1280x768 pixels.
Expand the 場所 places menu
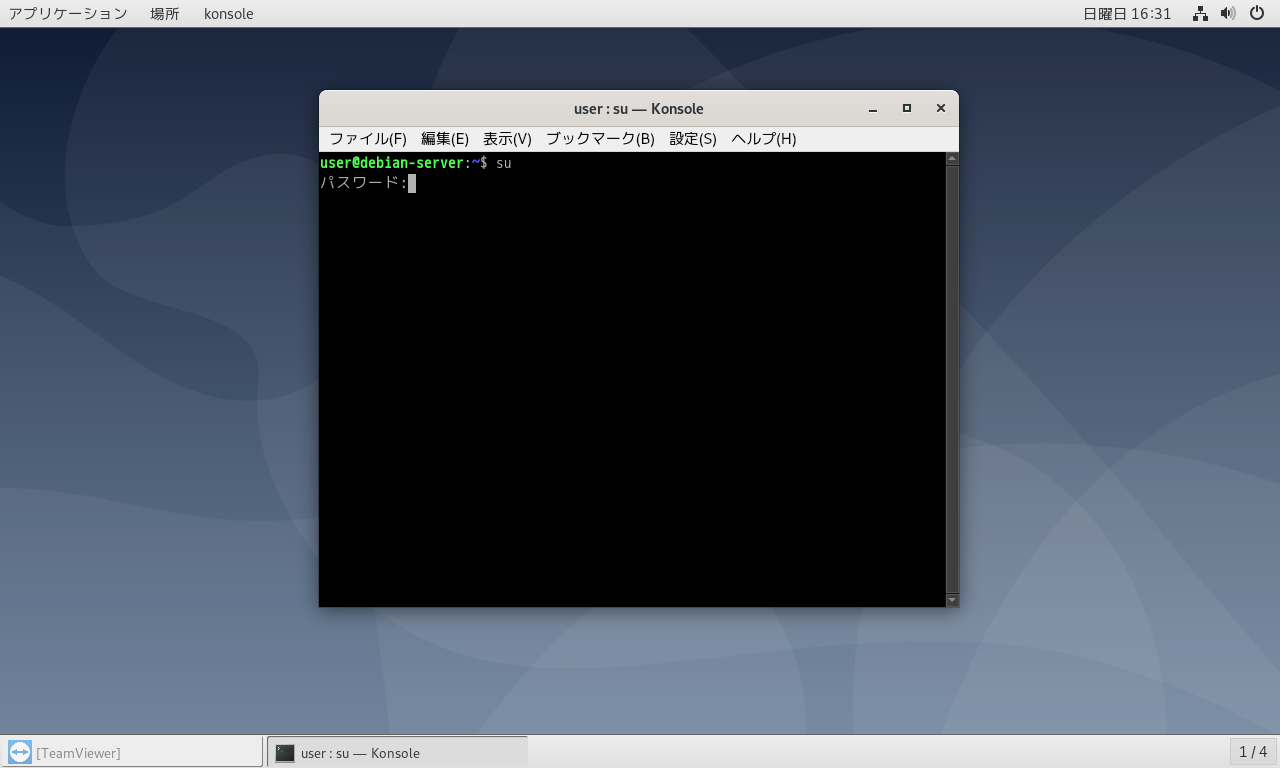(x=165, y=14)
